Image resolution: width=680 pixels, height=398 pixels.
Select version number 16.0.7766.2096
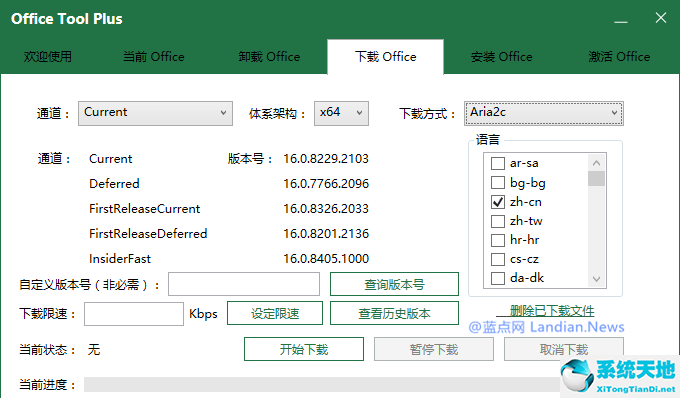pos(326,184)
